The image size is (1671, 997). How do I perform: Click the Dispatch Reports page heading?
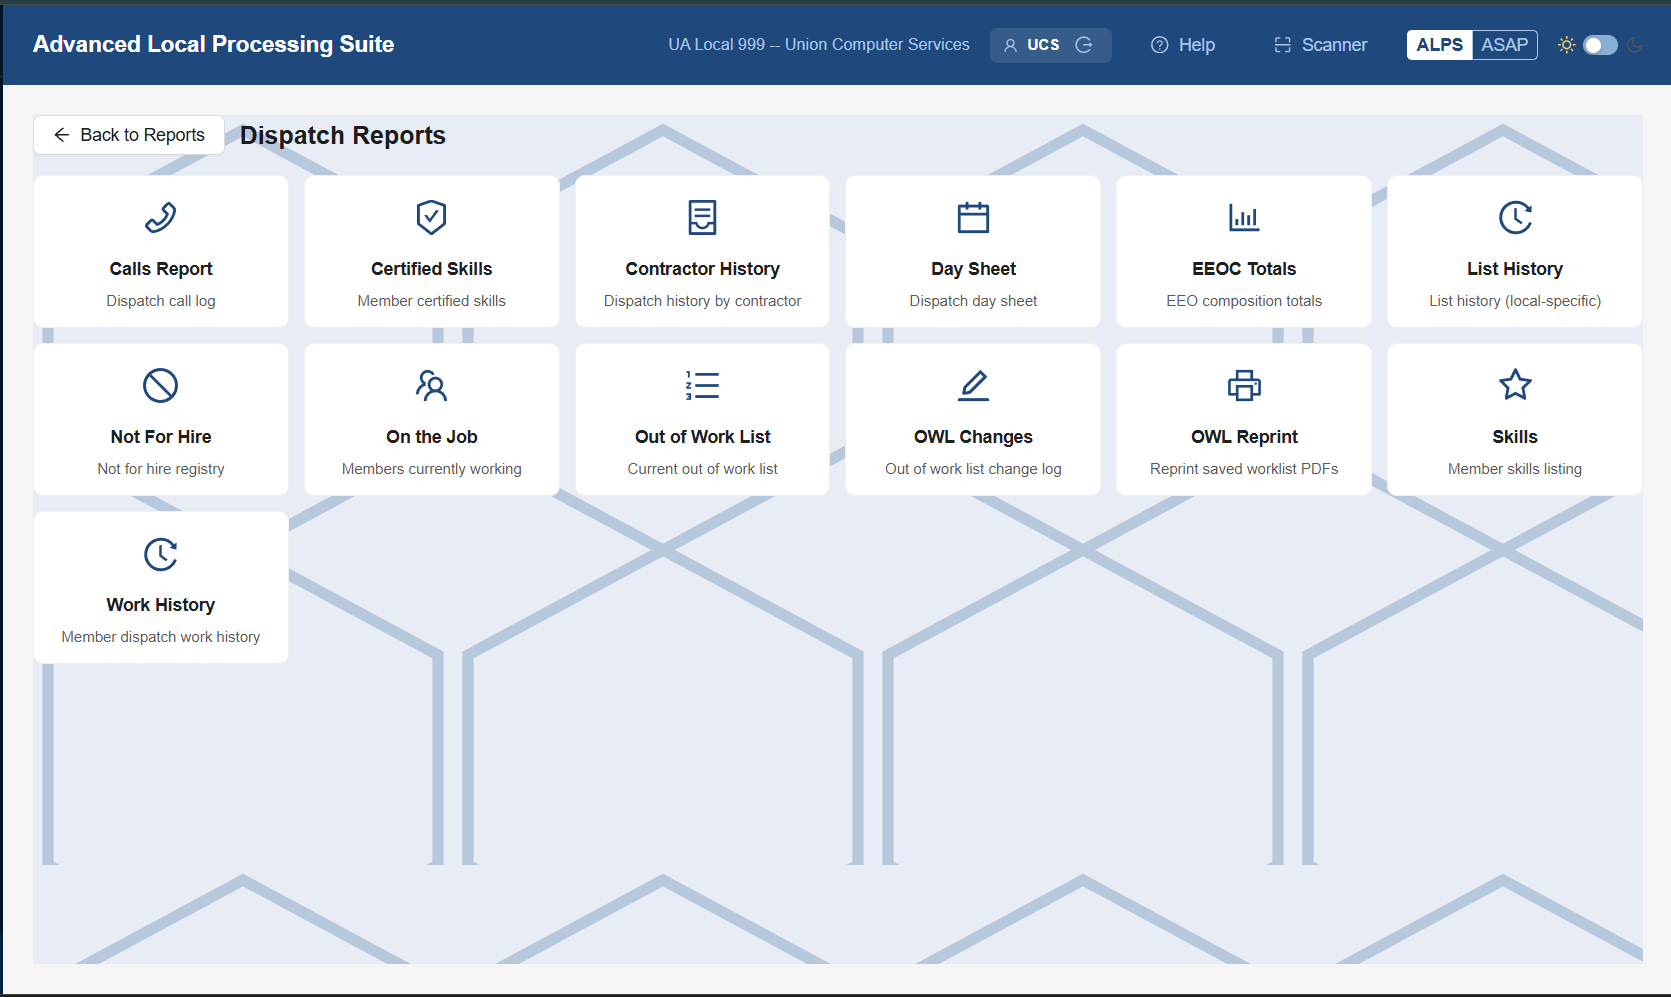343,135
